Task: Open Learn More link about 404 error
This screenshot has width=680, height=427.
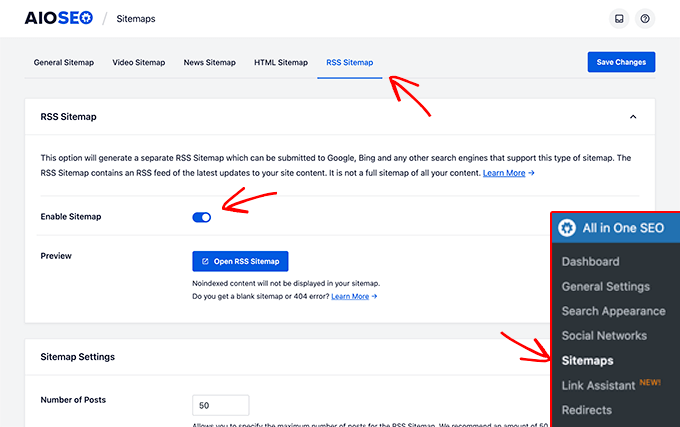Action: pos(354,296)
